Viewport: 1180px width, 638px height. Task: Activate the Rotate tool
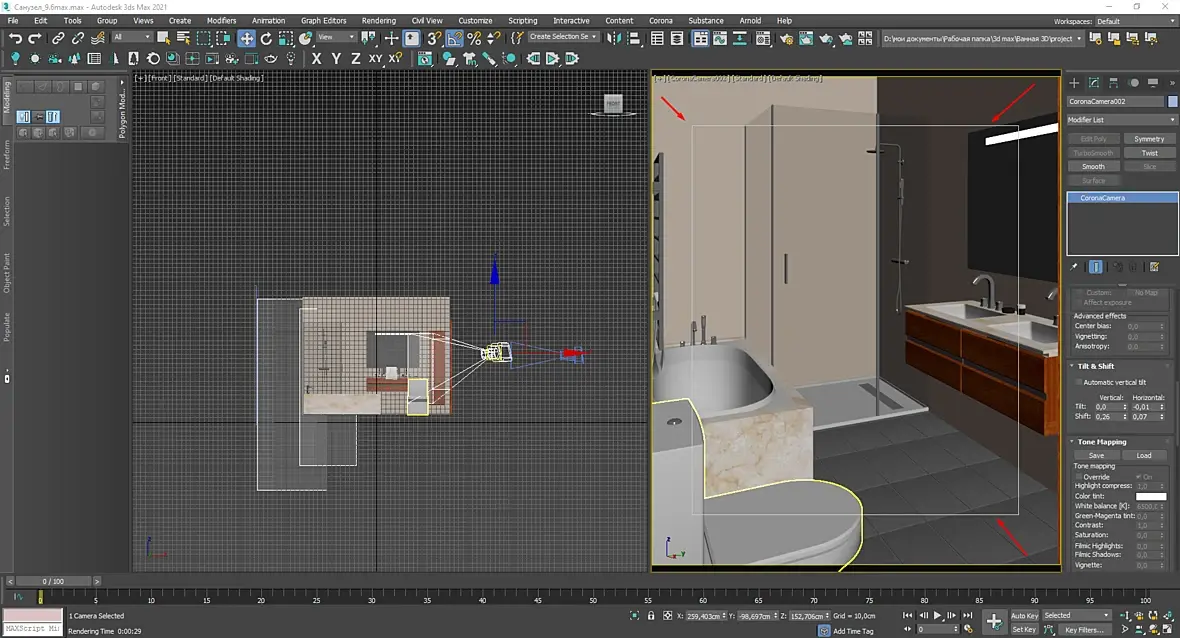(266, 38)
